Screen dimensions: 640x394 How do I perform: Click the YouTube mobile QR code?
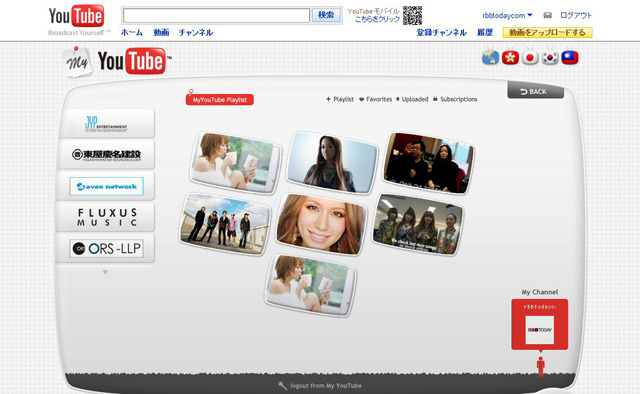(x=412, y=16)
